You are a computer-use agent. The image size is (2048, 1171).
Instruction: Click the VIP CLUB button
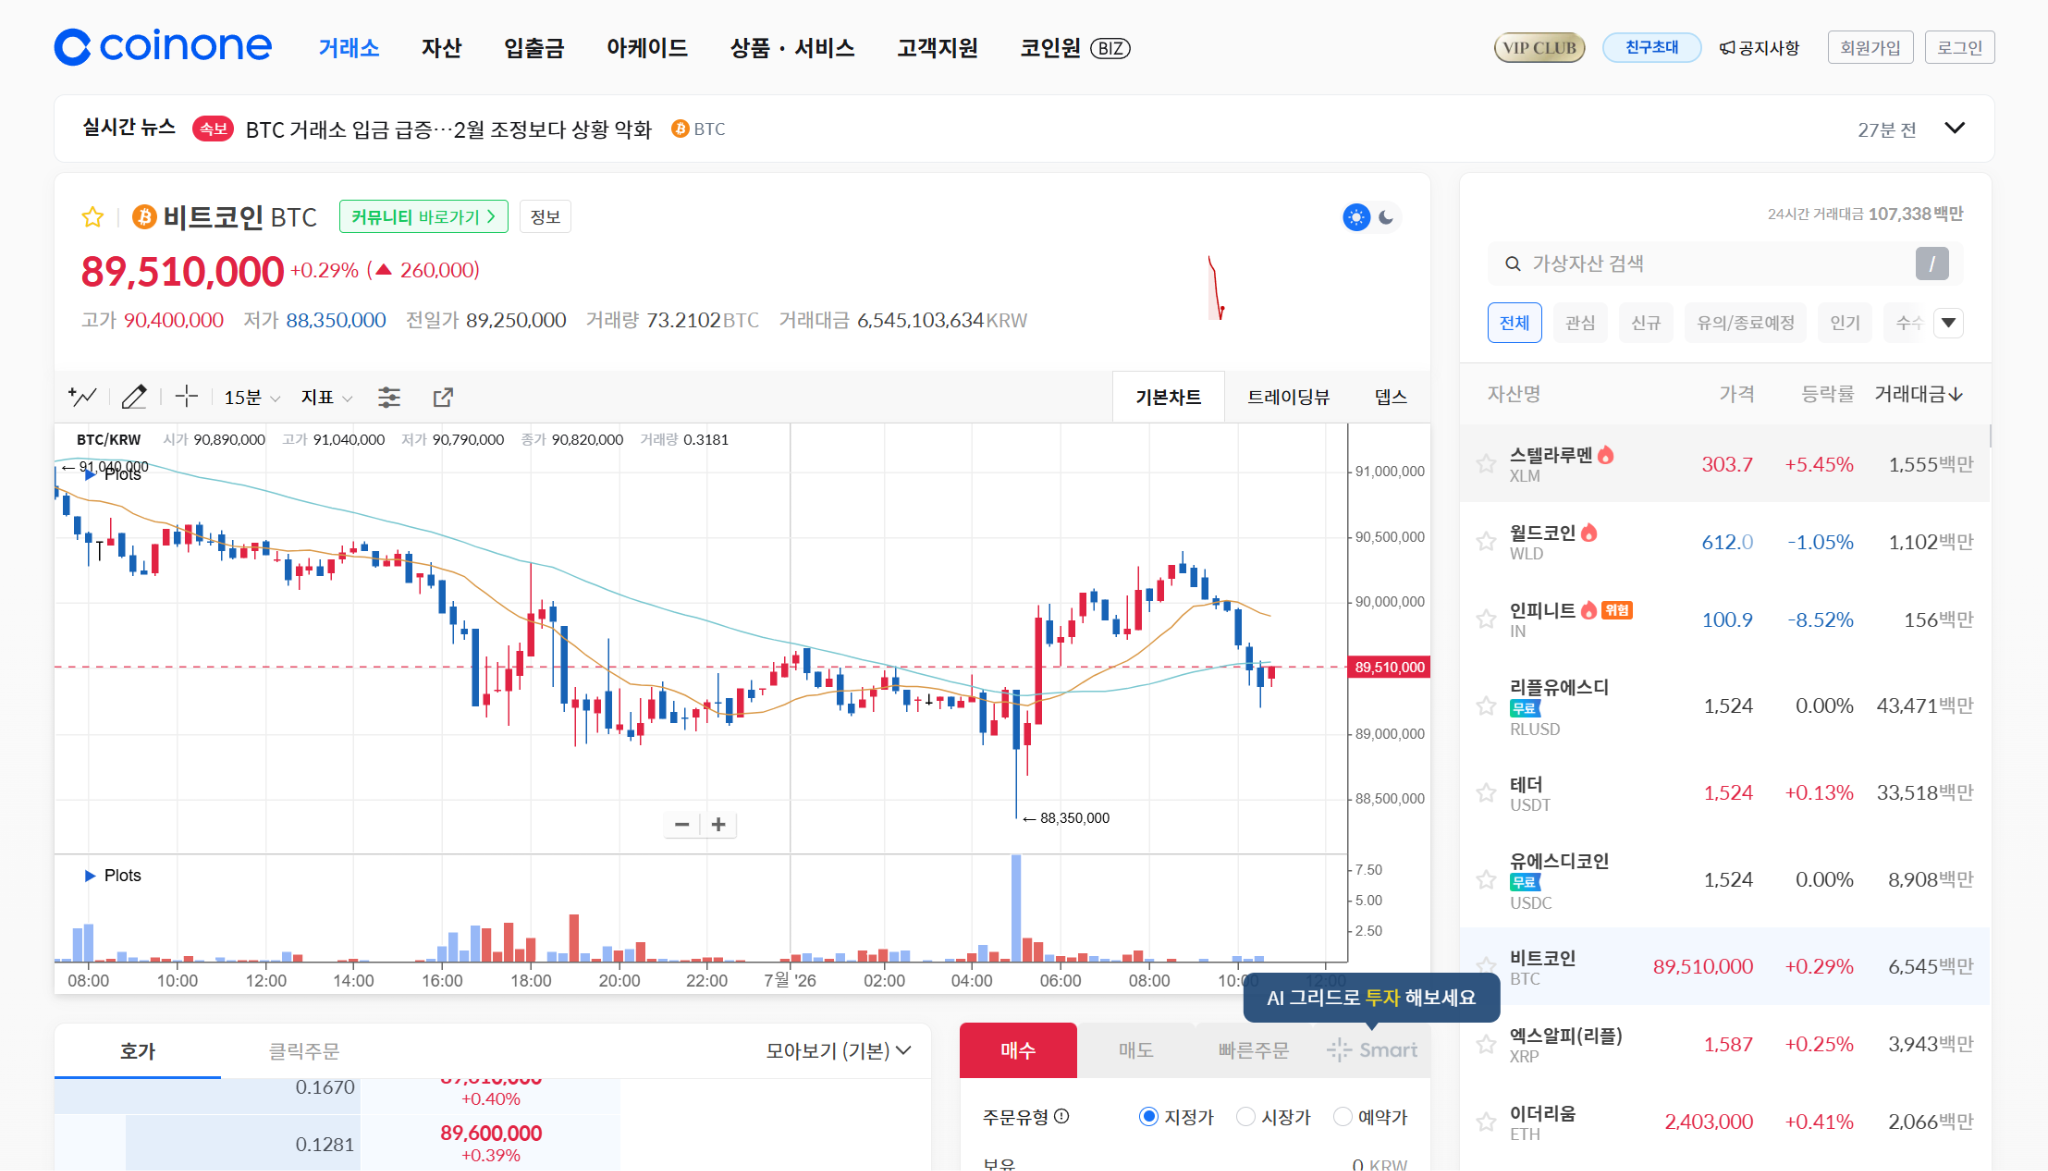coord(1540,48)
